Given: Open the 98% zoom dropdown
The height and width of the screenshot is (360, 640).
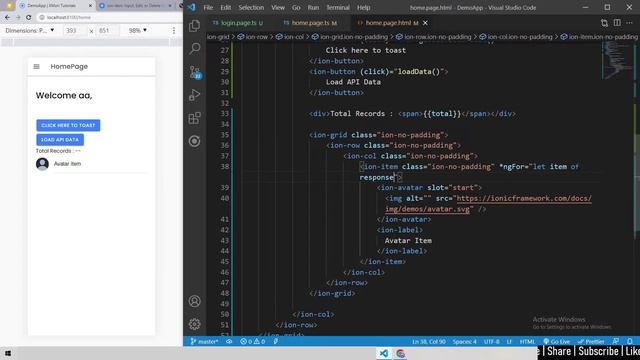Looking at the screenshot, I should coord(138,31).
